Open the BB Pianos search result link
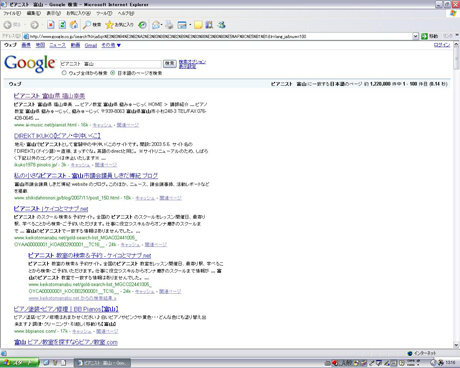460x368 pixels. [66, 309]
